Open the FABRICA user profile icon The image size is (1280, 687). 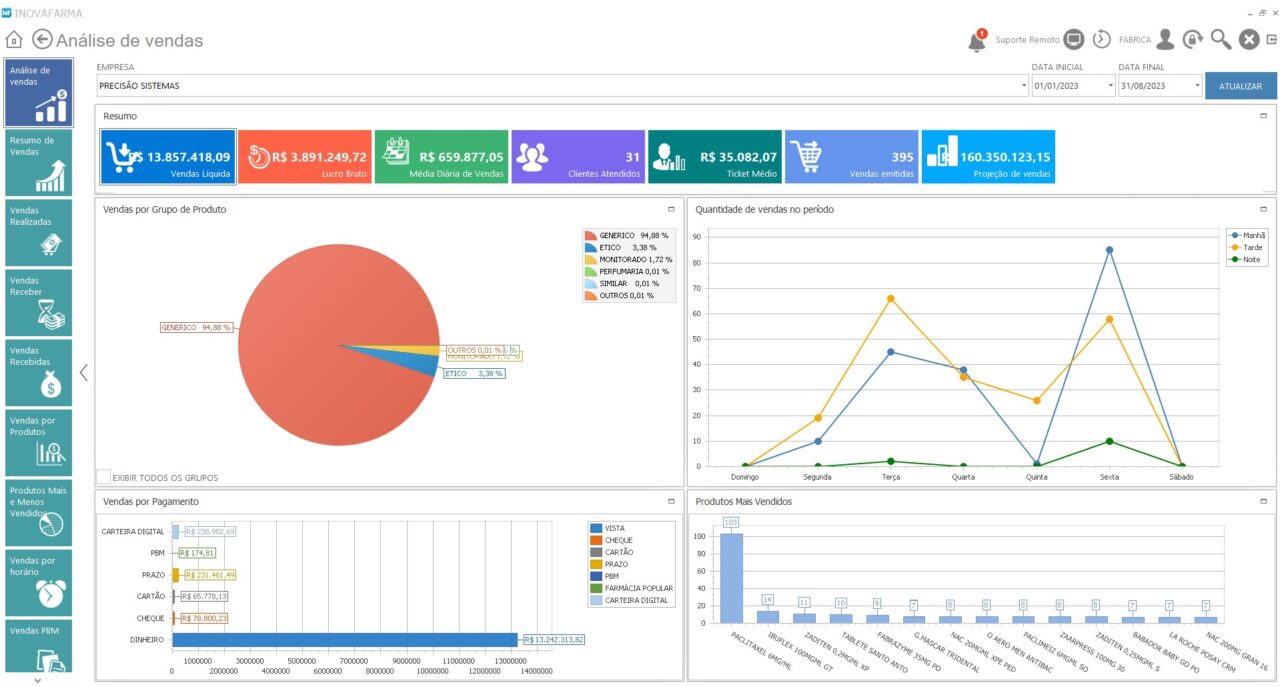(x=1165, y=39)
